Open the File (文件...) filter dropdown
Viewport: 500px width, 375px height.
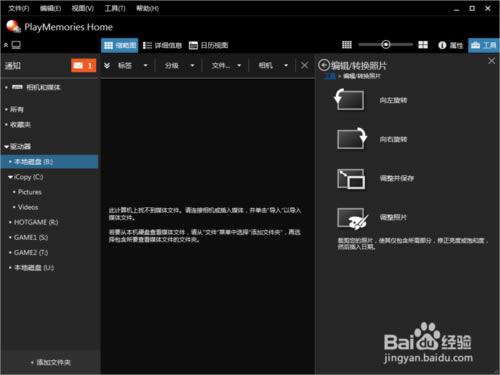pos(226,66)
